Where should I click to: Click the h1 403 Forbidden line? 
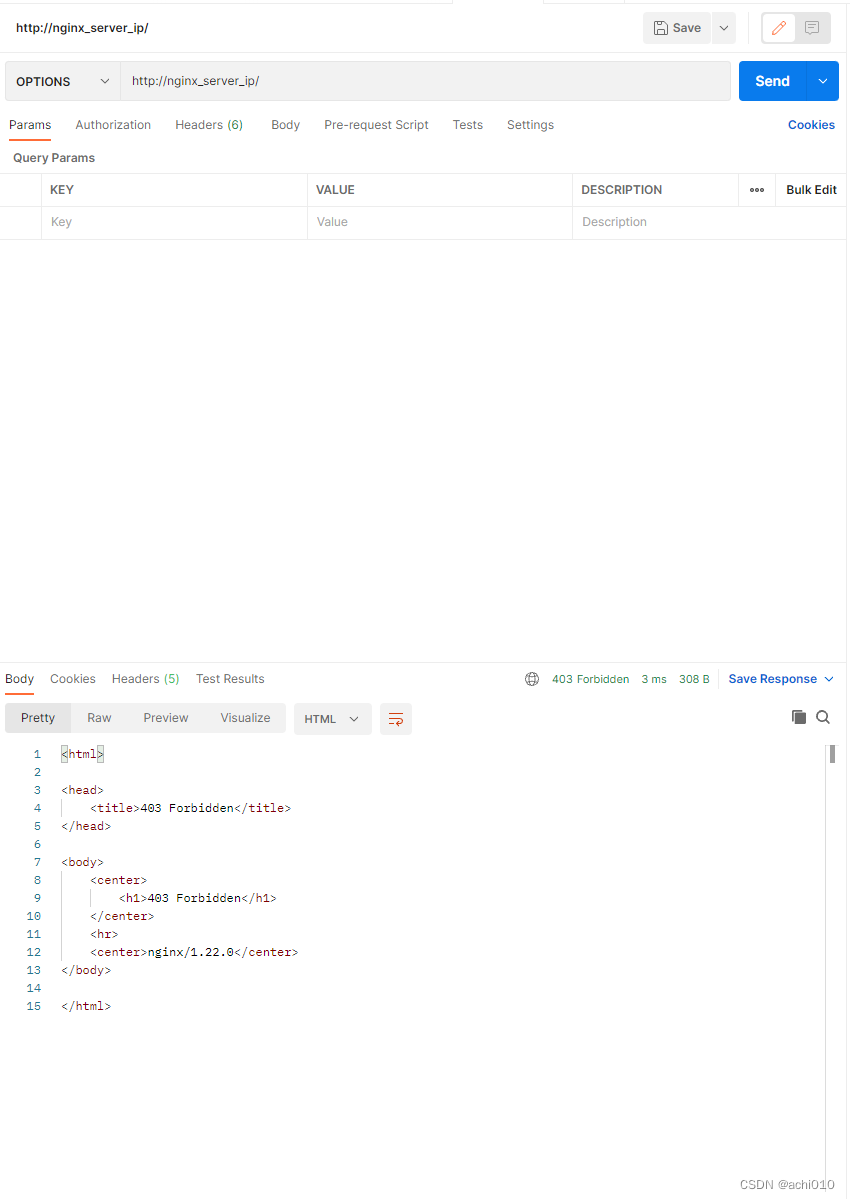[x=197, y=898]
